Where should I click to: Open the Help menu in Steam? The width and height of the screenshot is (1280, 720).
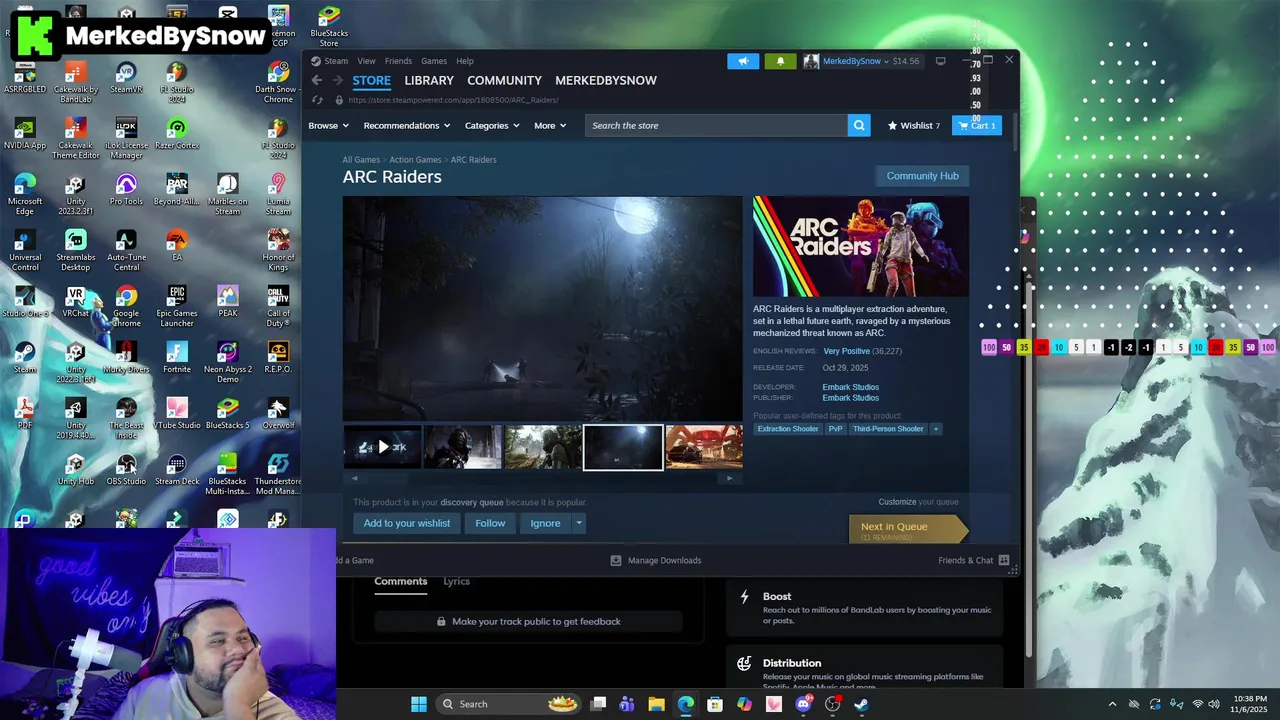[465, 61]
